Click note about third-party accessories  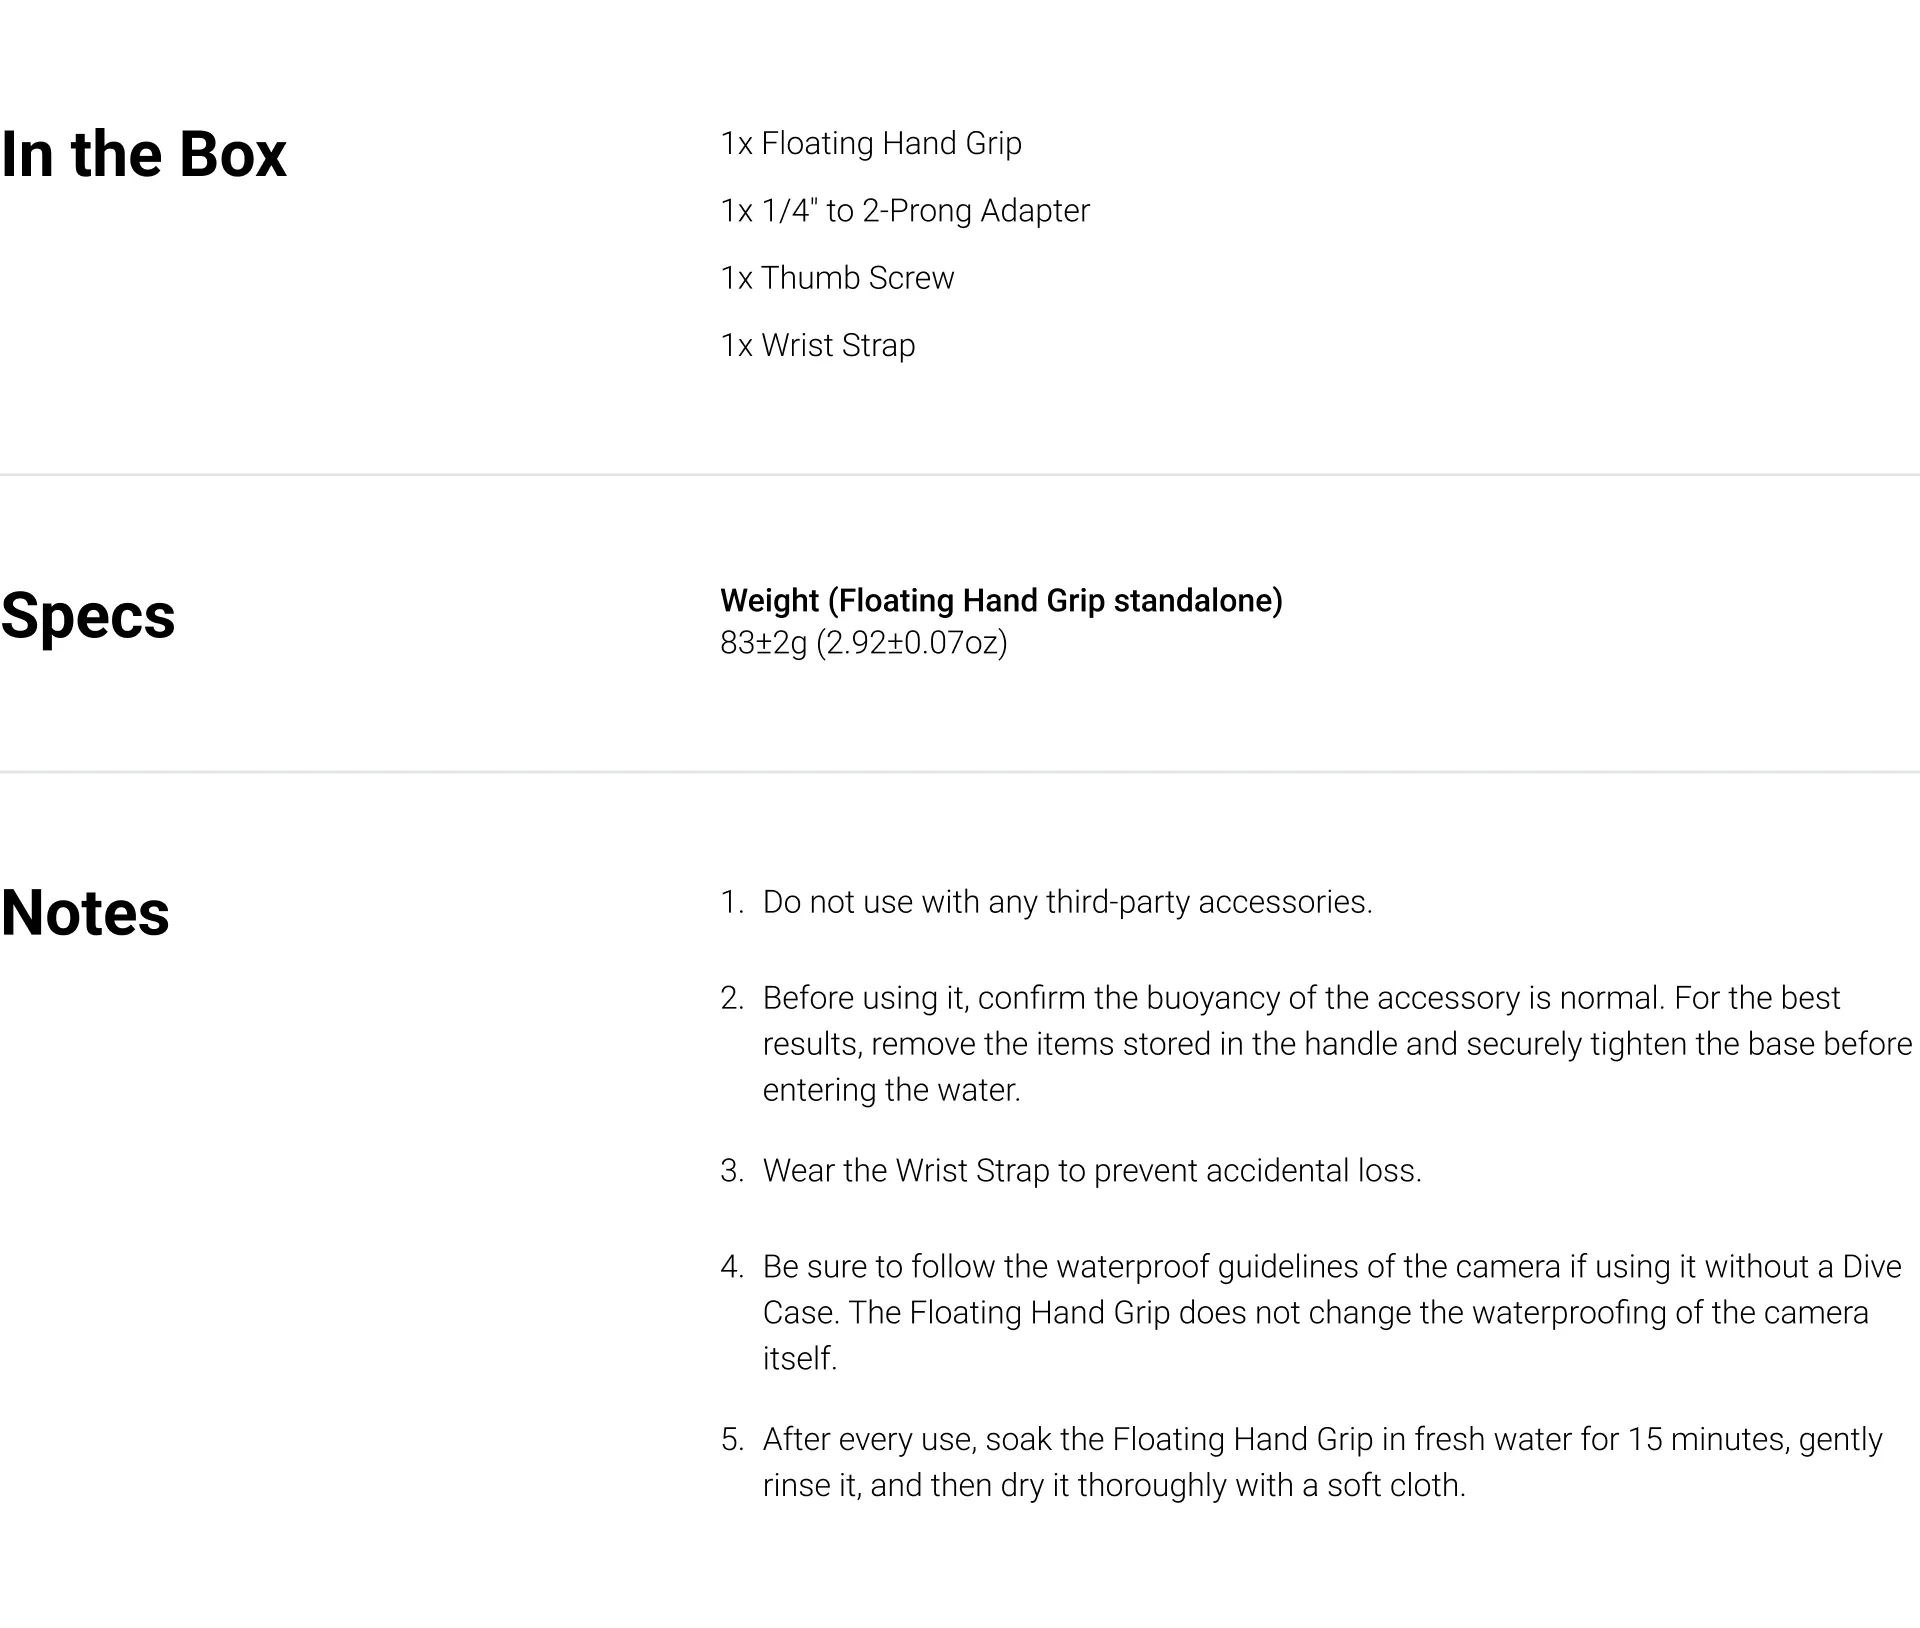[x=1067, y=902]
